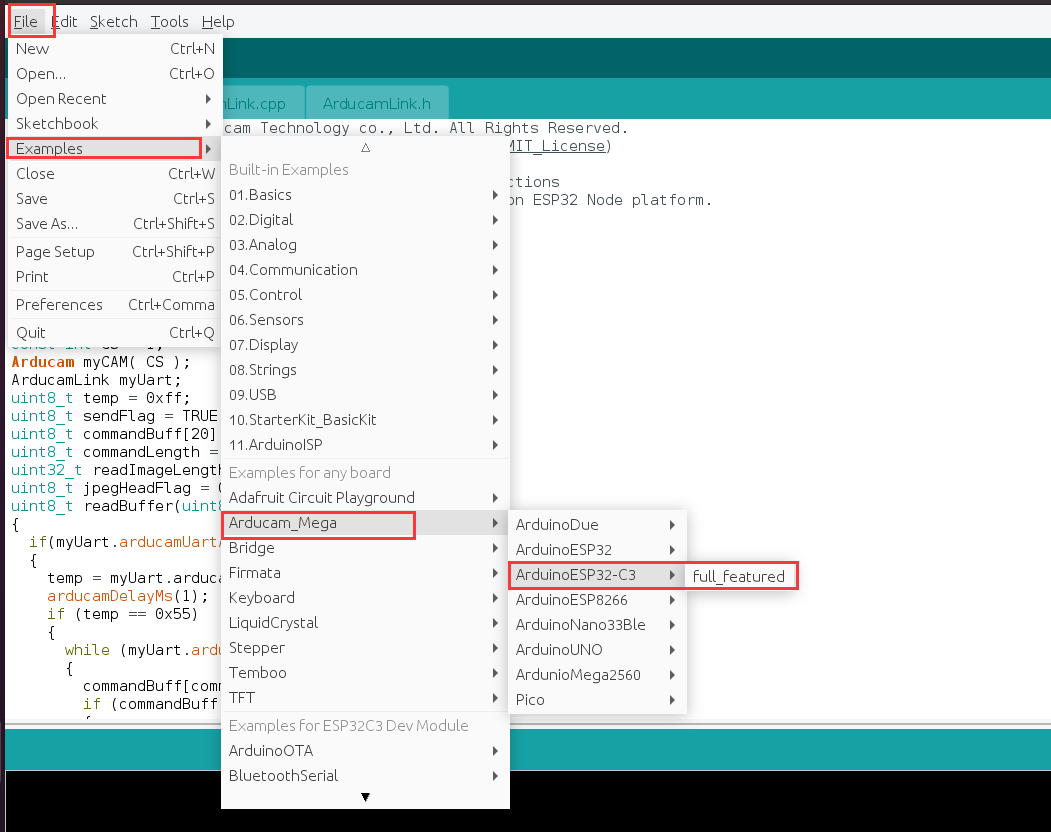Open ArduinoOTA examples submenu
The height and width of the screenshot is (832, 1051).
[365, 751]
